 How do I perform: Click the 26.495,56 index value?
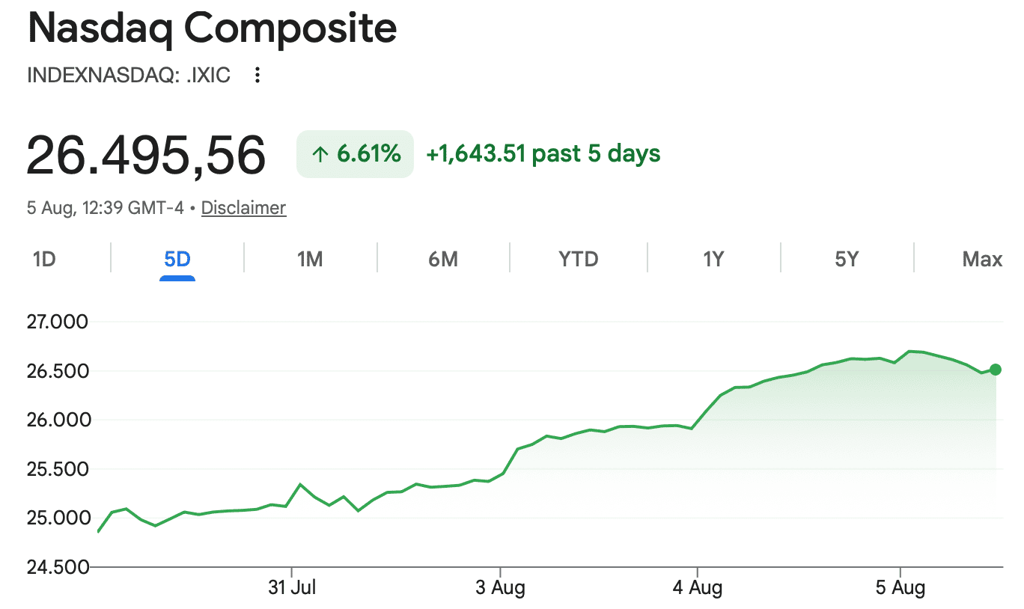click(x=146, y=155)
